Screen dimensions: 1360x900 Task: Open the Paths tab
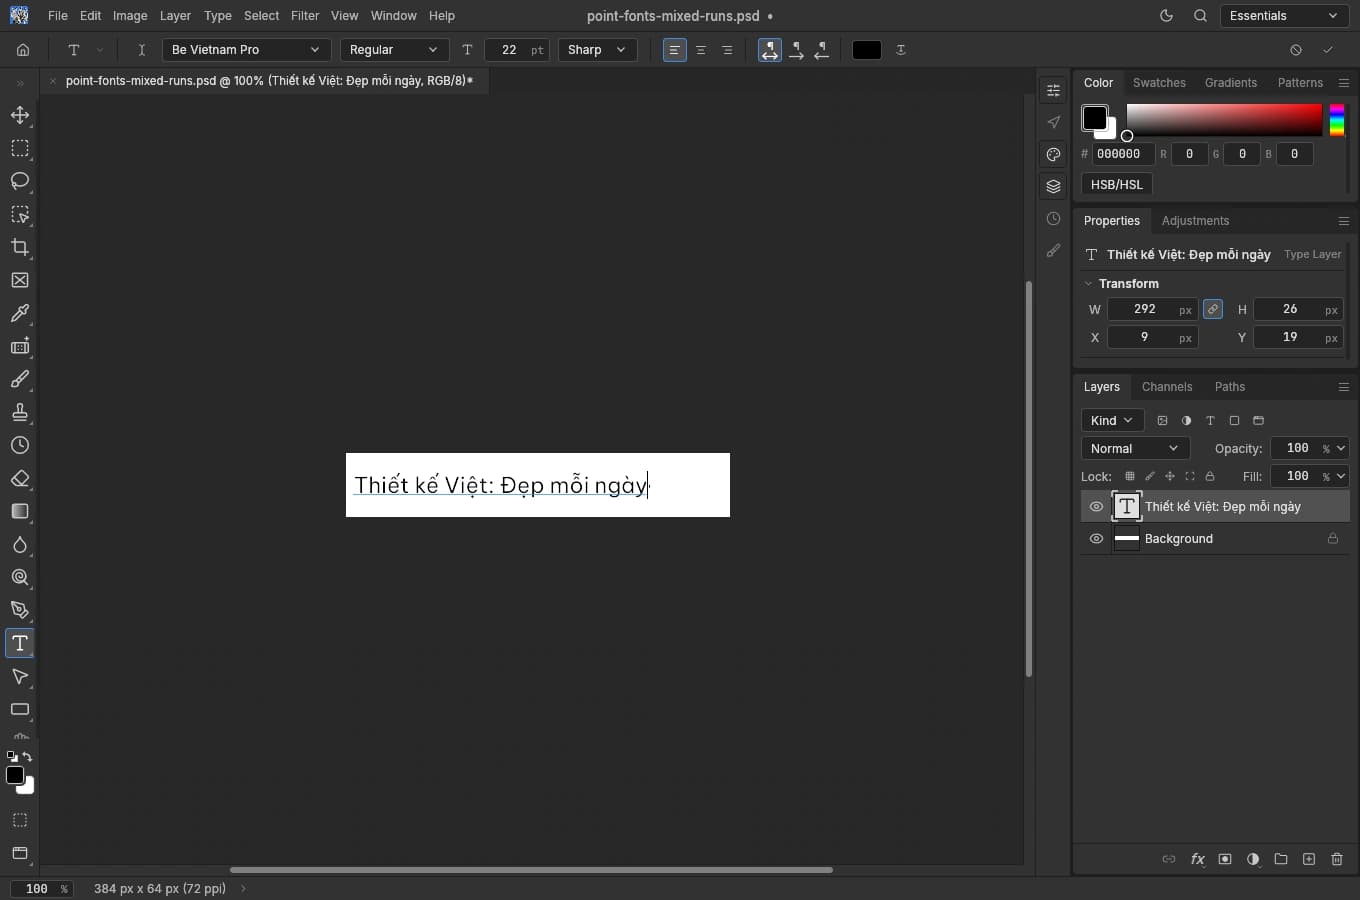[x=1230, y=387]
